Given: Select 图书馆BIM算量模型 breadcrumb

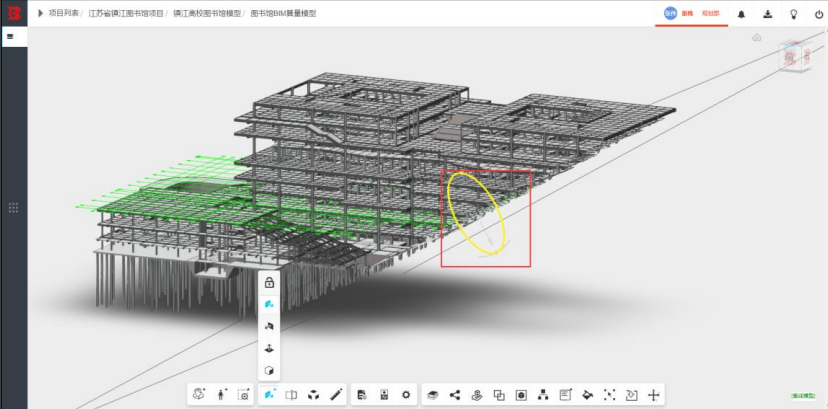Looking at the screenshot, I should pyautogui.click(x=283, y=13).
